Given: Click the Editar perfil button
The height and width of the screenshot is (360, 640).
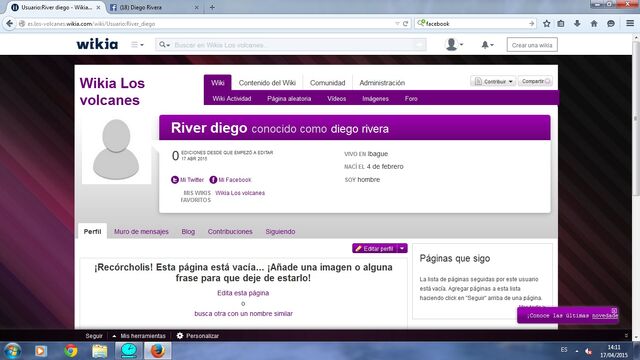Looking at the screenshot, I should click(374, 248).
